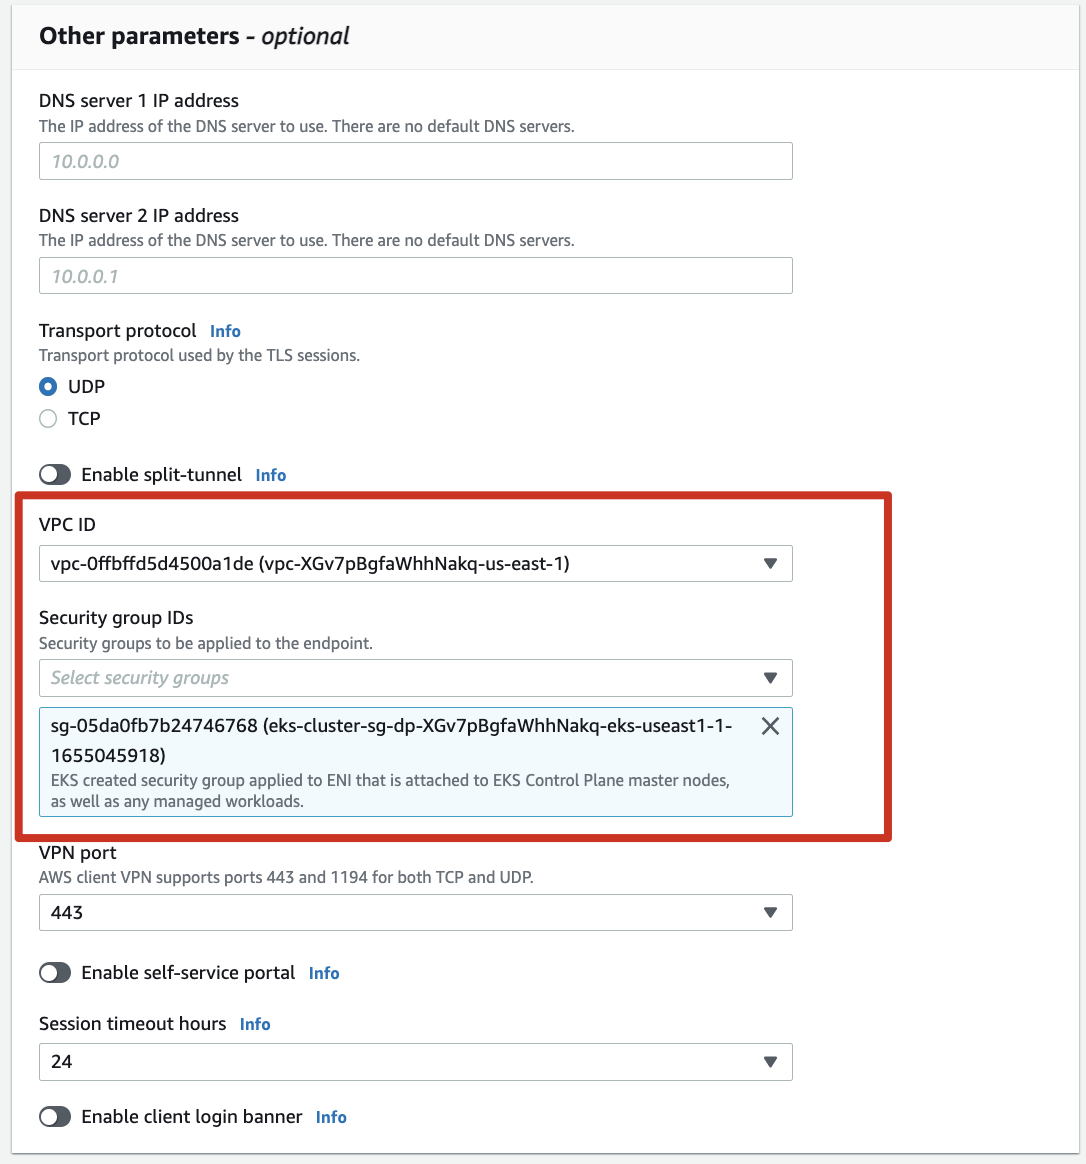The height and width of the screenshot is (1164, 1086).
Task: Open the Session timeout 24 dropdown
Action: tap(416, 1062)
